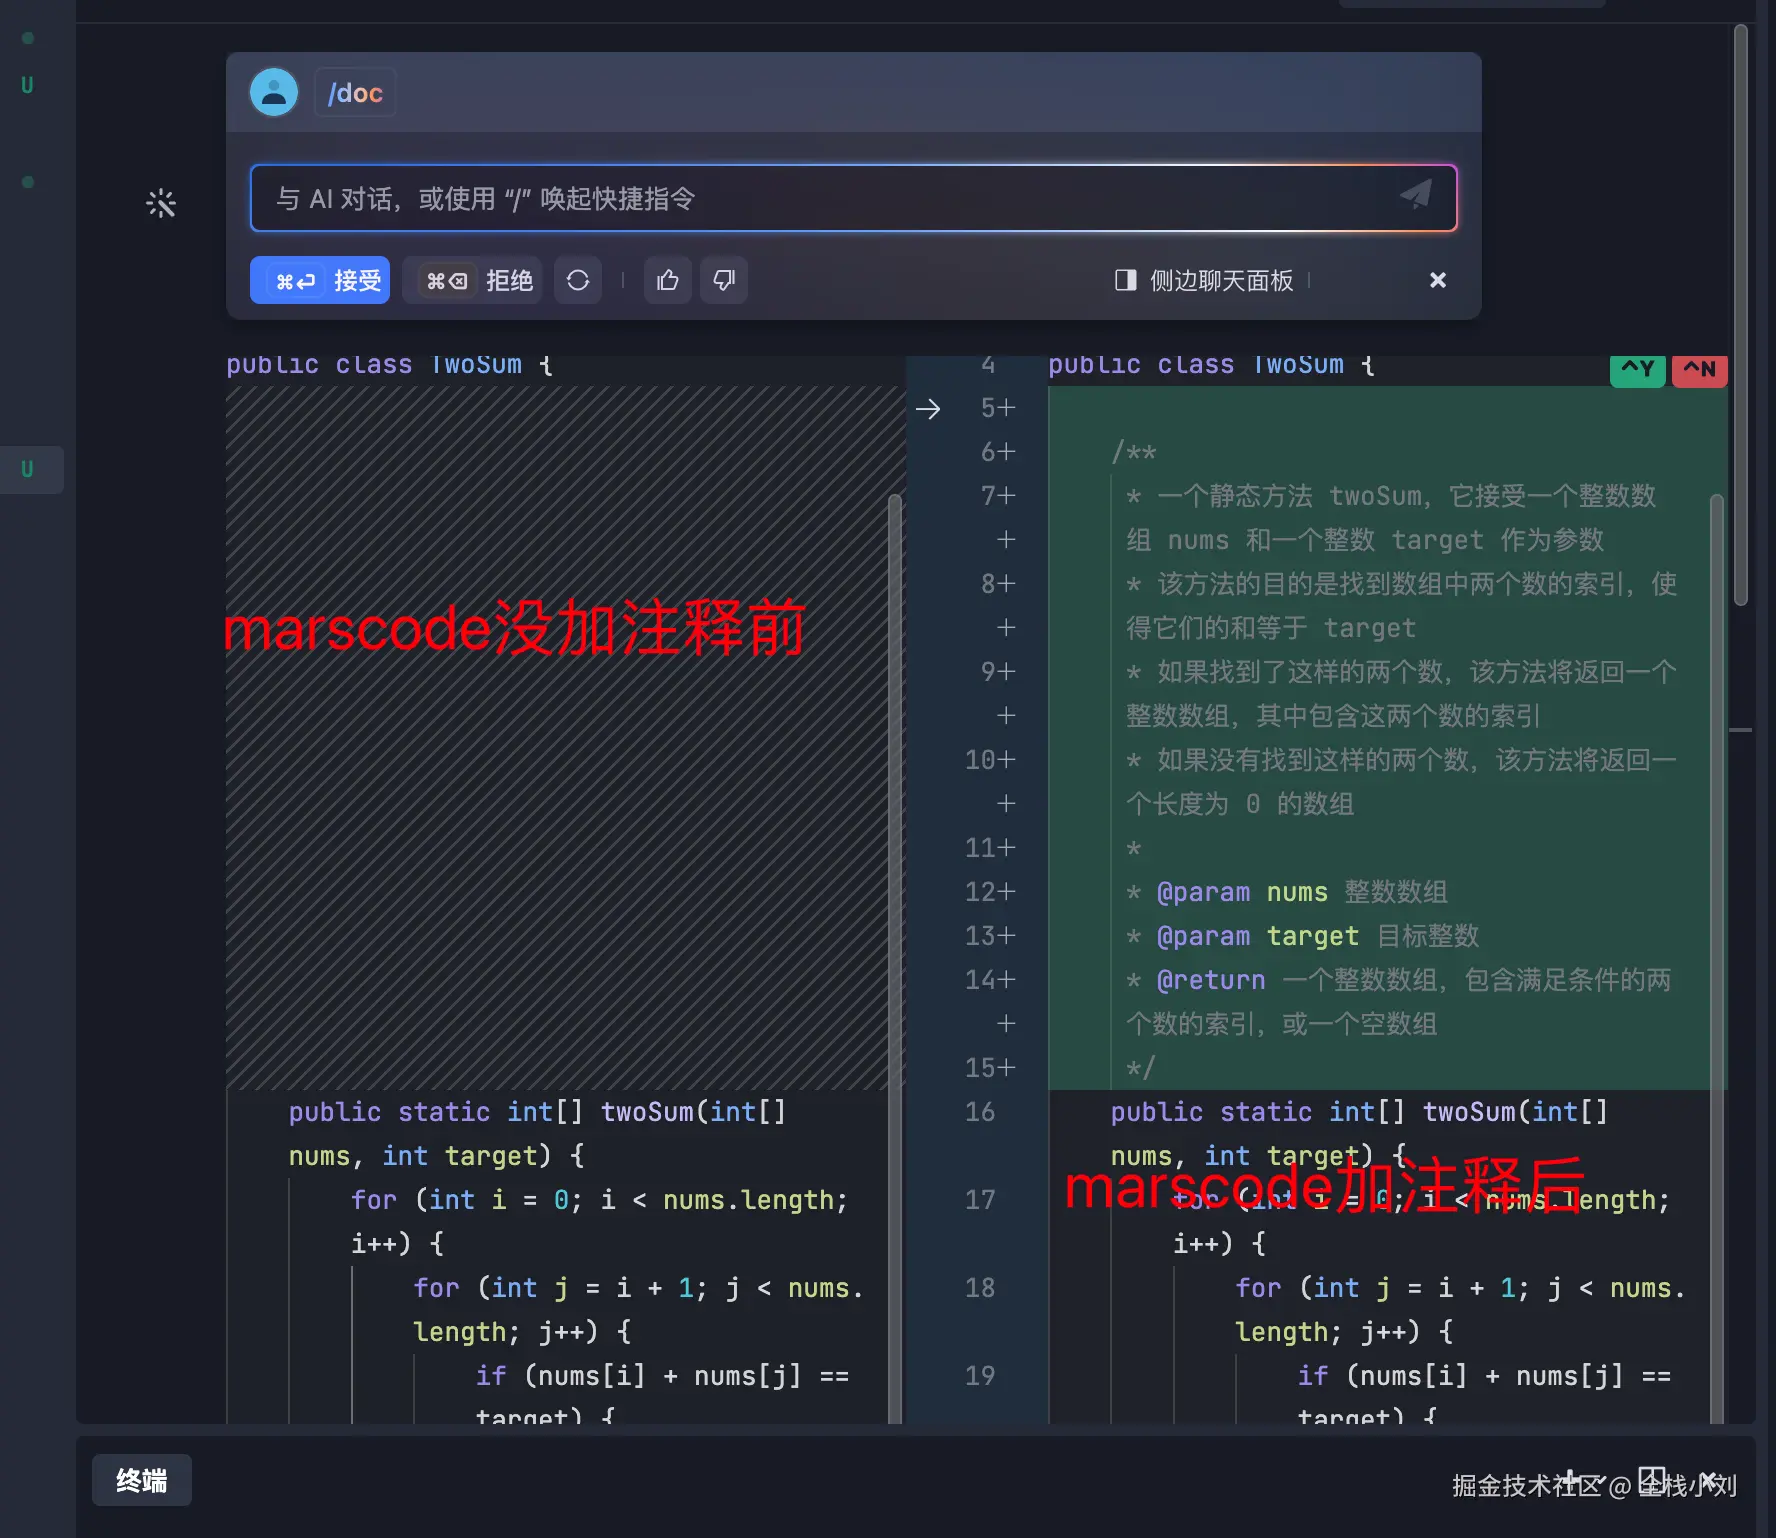1776x1538 pixels.
Task: Click line number 18 in the diff gutter
Action: [x=980, y=1288]
